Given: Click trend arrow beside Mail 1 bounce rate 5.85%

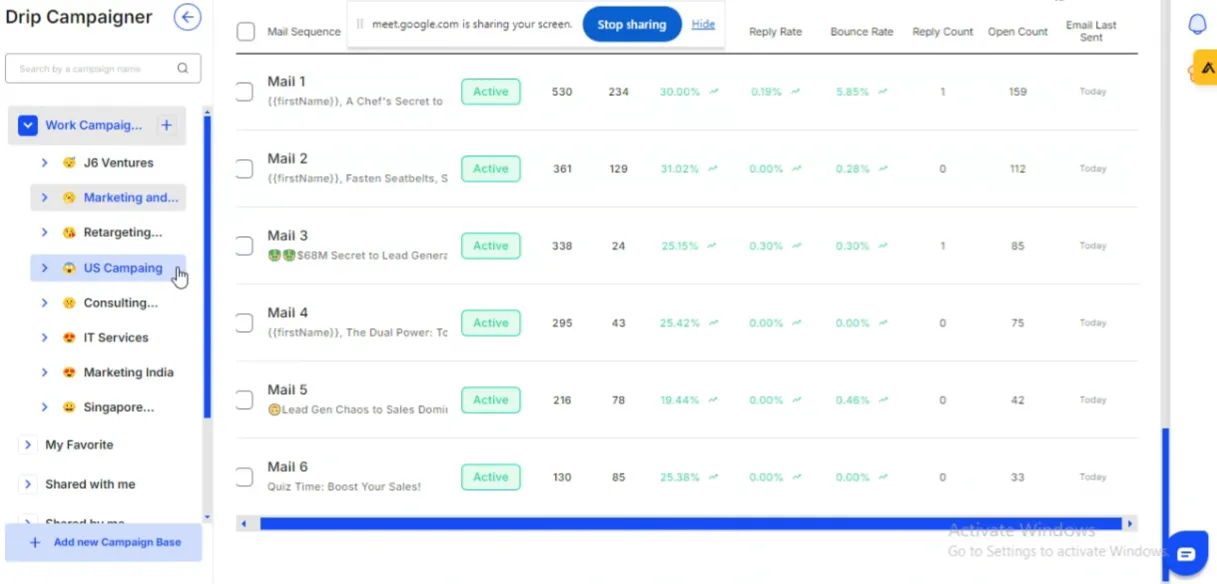Looking at the screenshot, I should tap(883, 91).
